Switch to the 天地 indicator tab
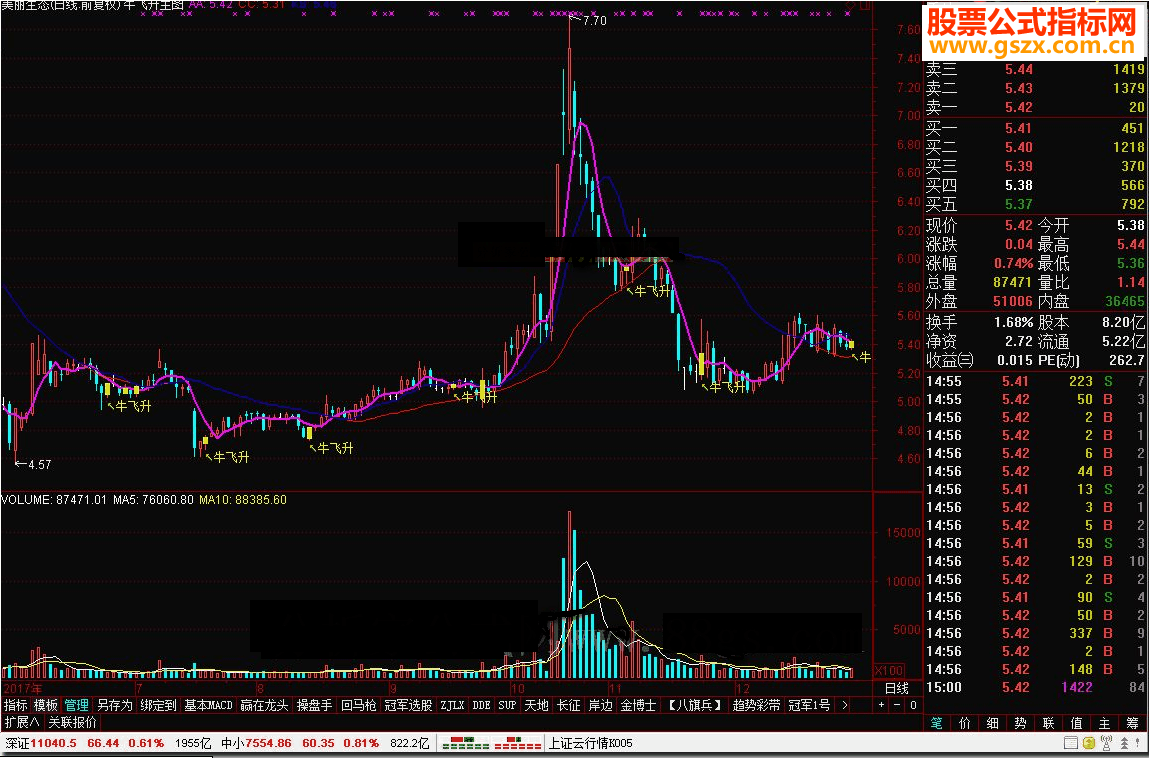The width and height of the screenshot is (1149, 758). coord(536,705)
